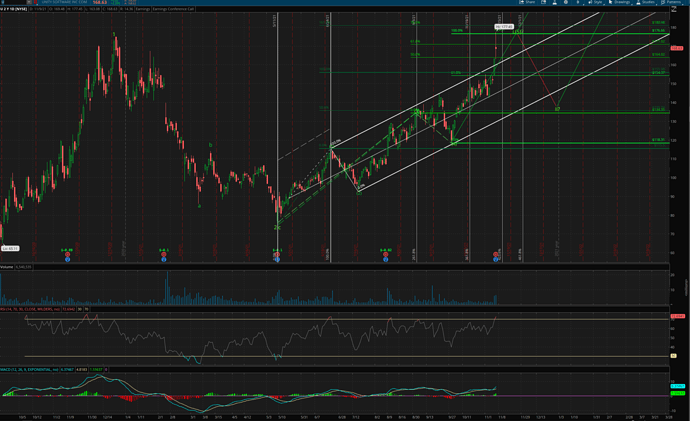The image size is (690, 421).
Task: Open the Studies menu
Action: (648, 4)
